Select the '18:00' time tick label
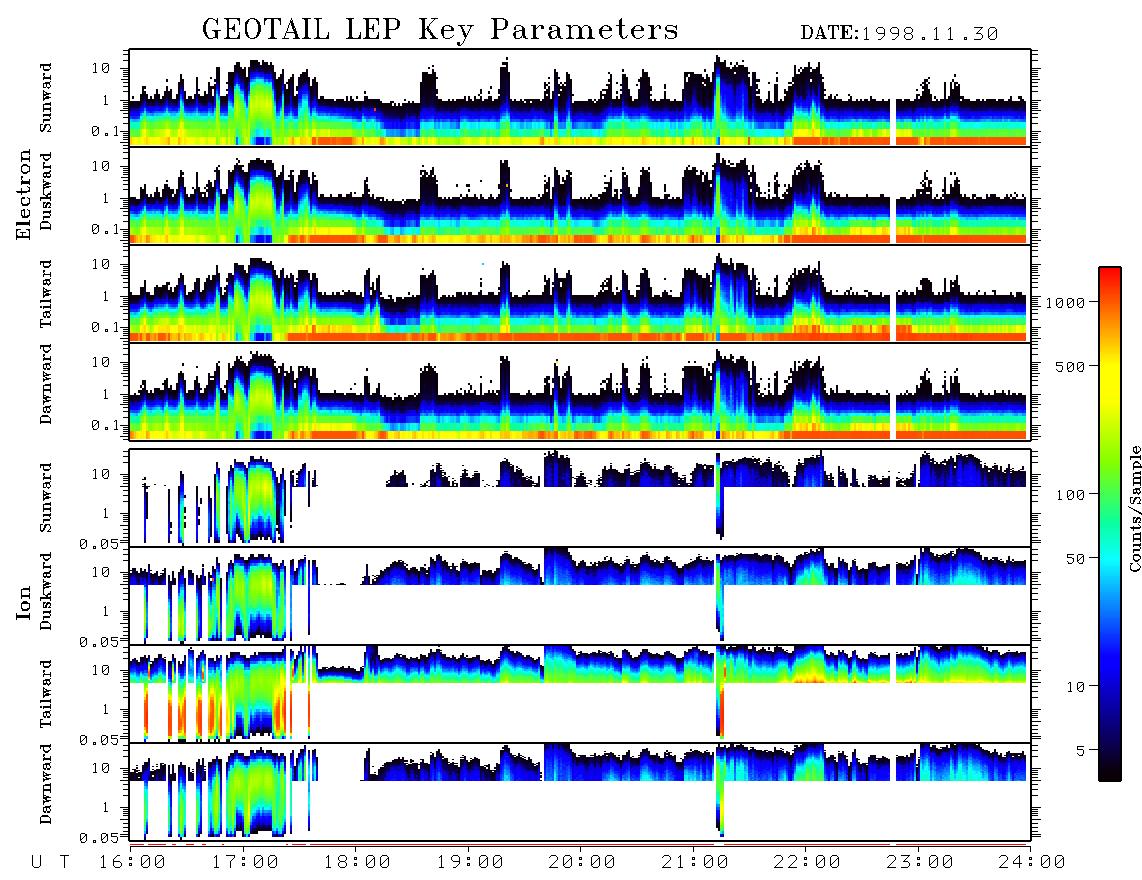 358,863
